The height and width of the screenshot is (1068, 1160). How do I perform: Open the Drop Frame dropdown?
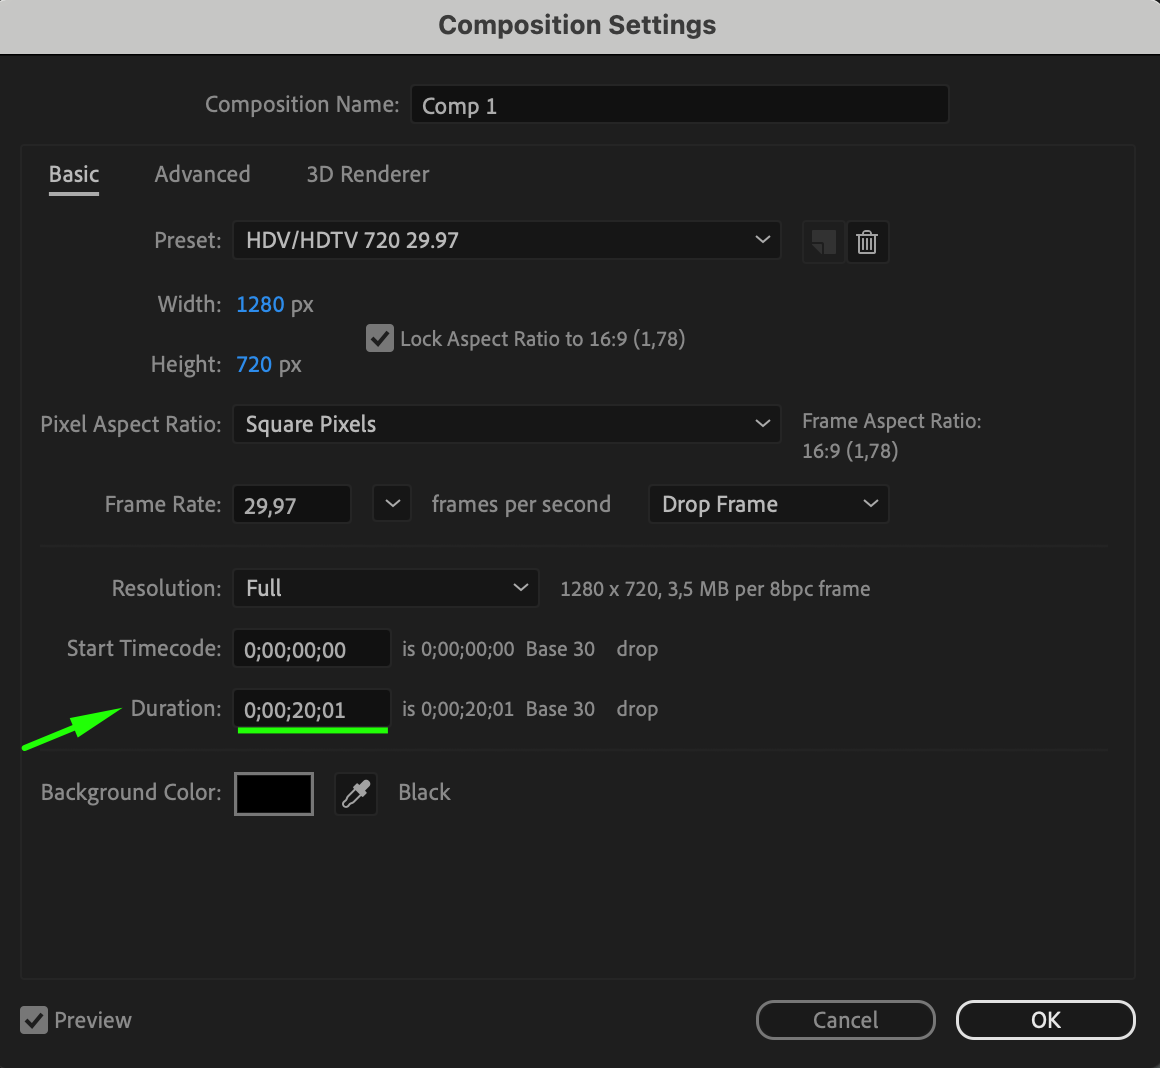768,504
